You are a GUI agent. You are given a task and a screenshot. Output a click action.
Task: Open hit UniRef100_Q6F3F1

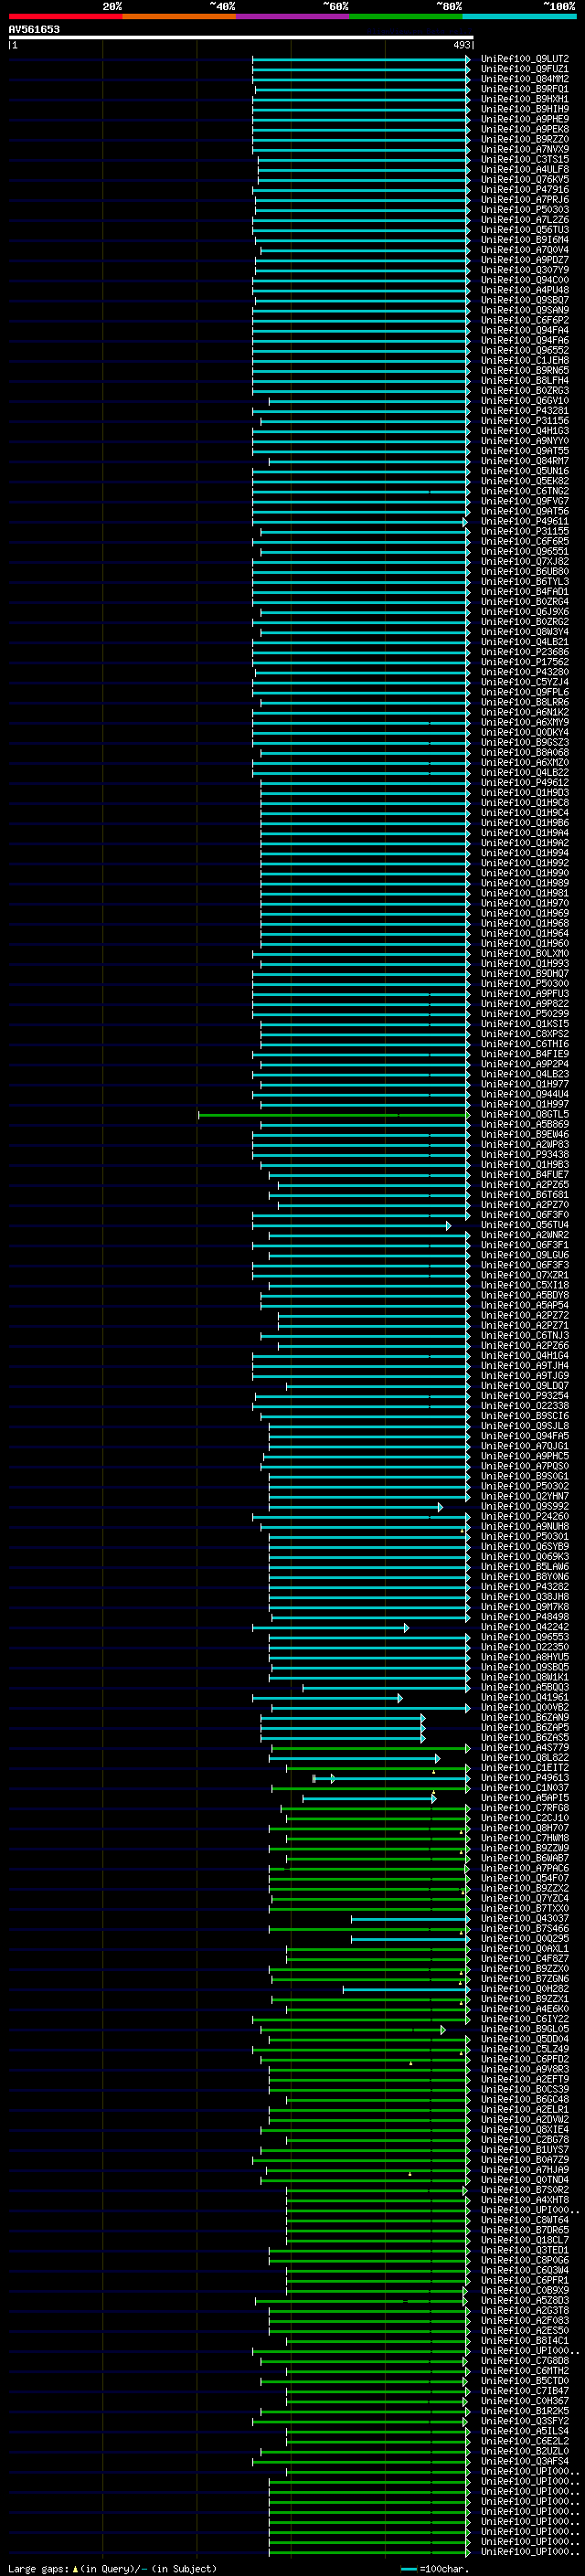[525, 1245]
